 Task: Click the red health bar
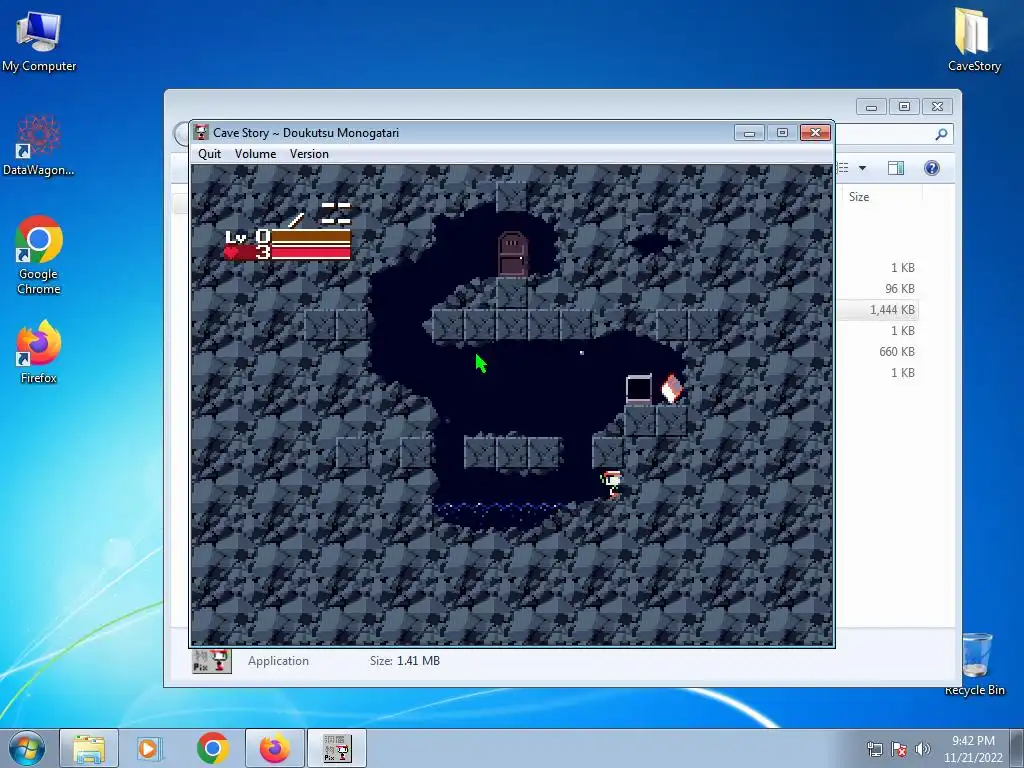tap(311, 253)
